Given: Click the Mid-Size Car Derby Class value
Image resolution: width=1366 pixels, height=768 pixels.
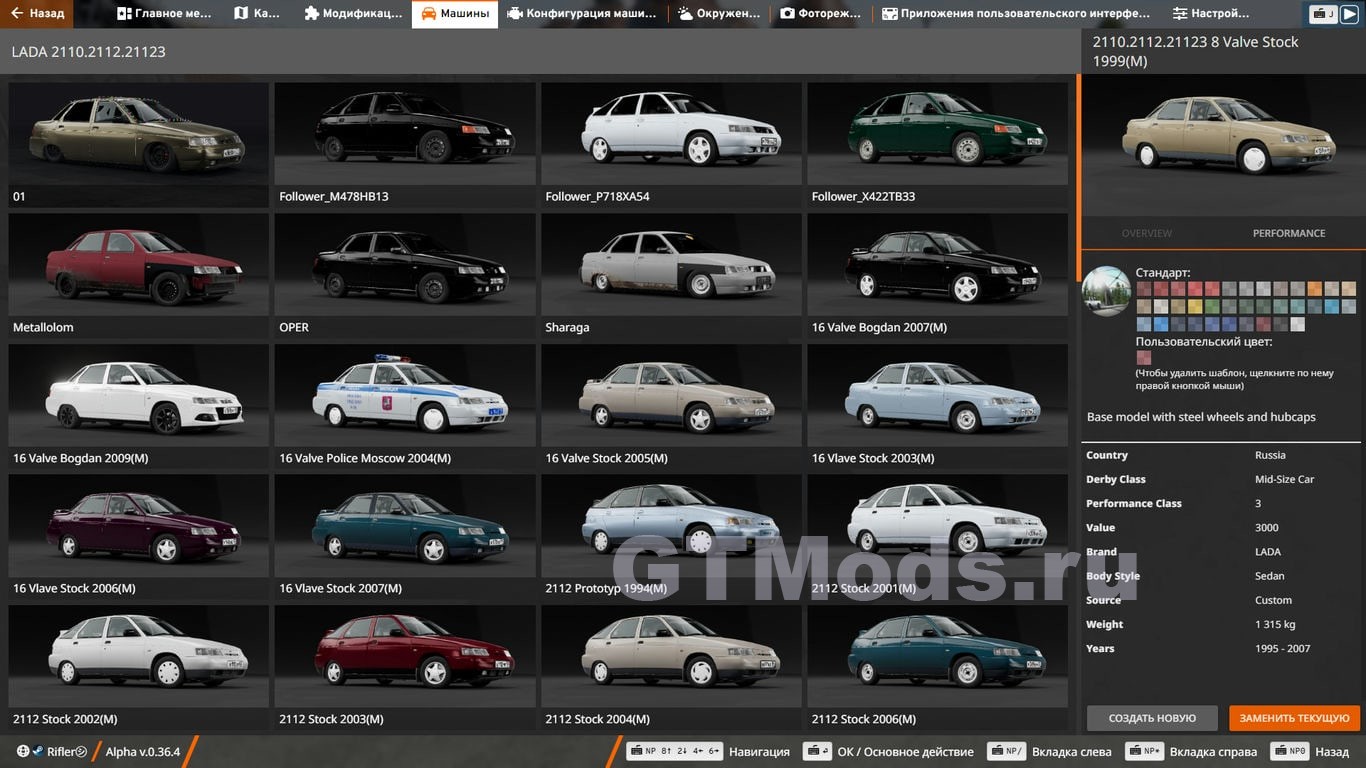Looking at the screenshot, I should click(x=1284, y=479).
